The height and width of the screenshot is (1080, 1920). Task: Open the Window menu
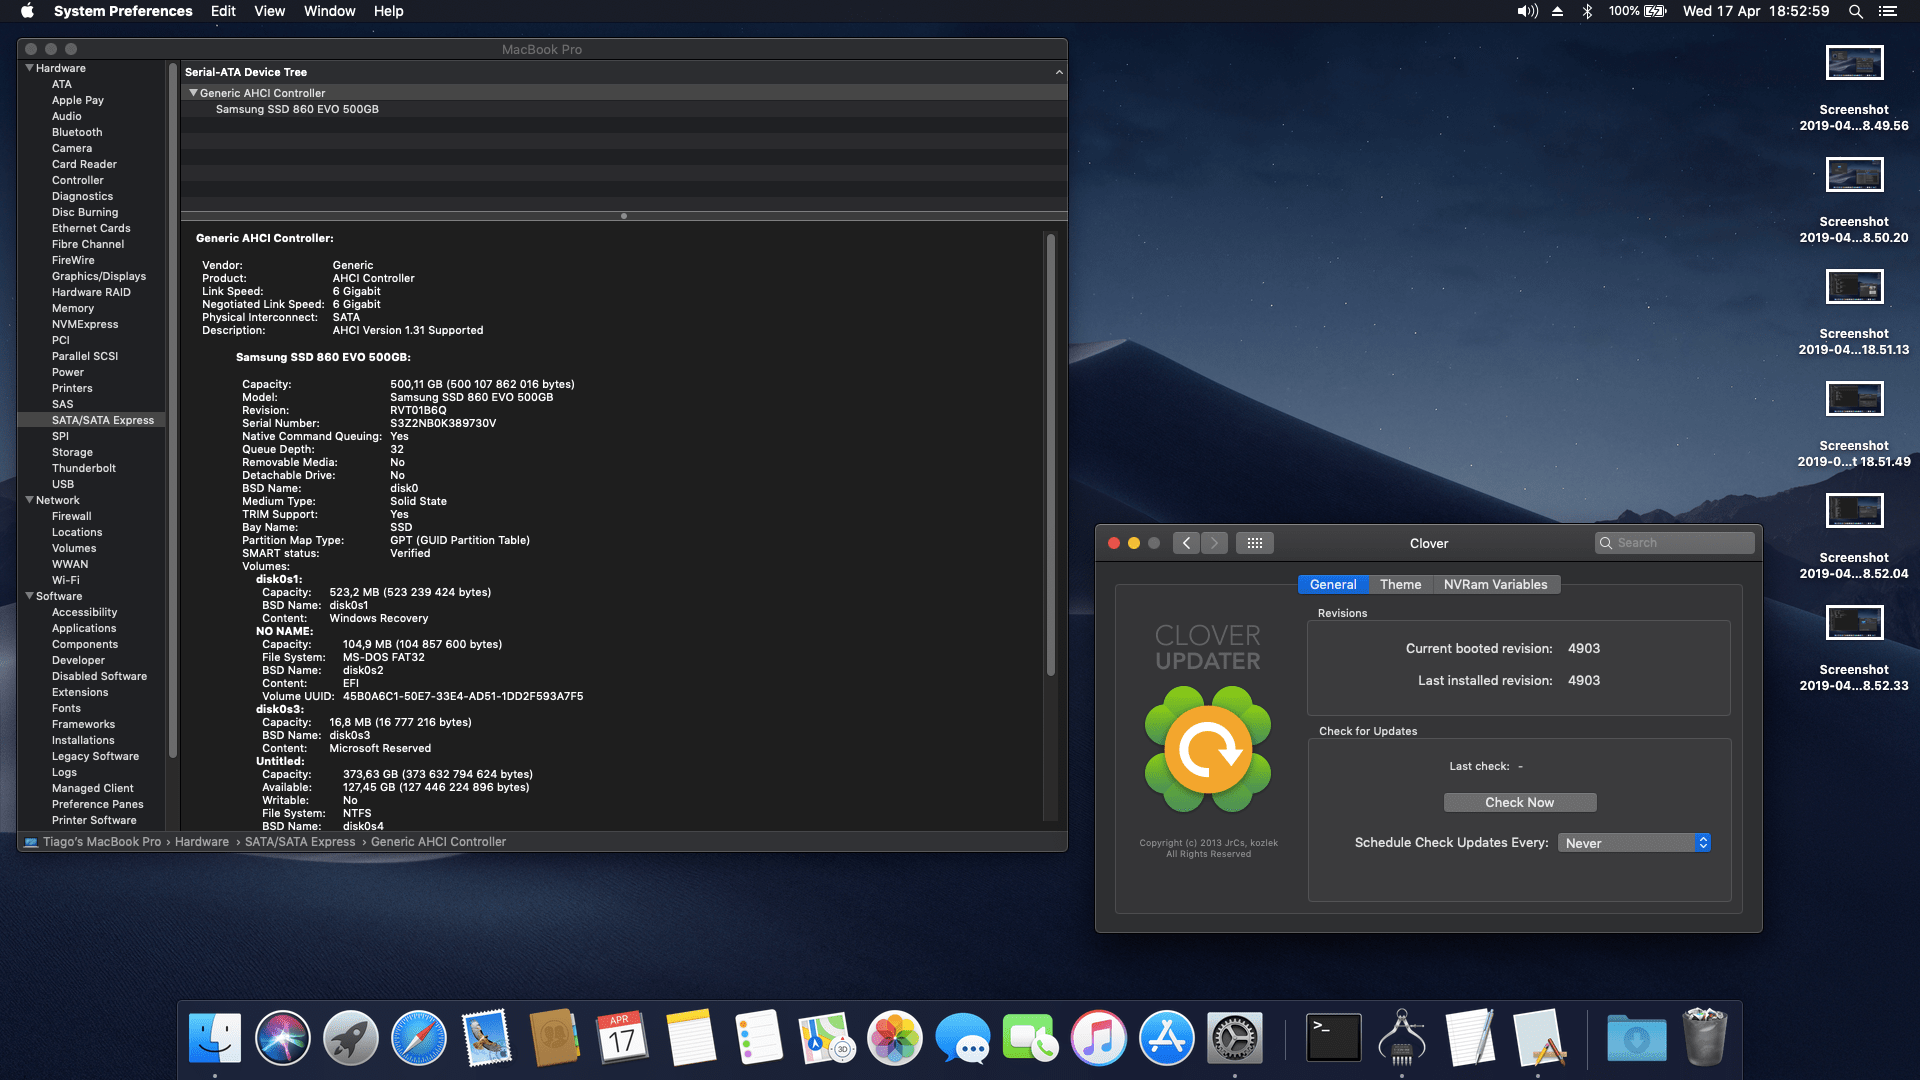[329, 11]
